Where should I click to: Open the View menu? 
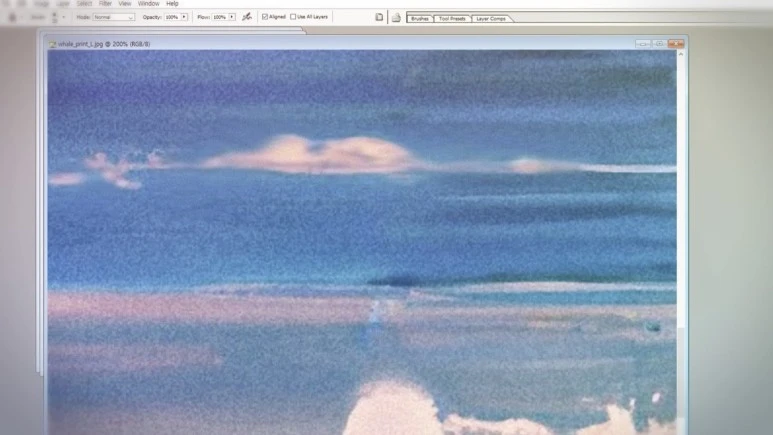(125, 3)
